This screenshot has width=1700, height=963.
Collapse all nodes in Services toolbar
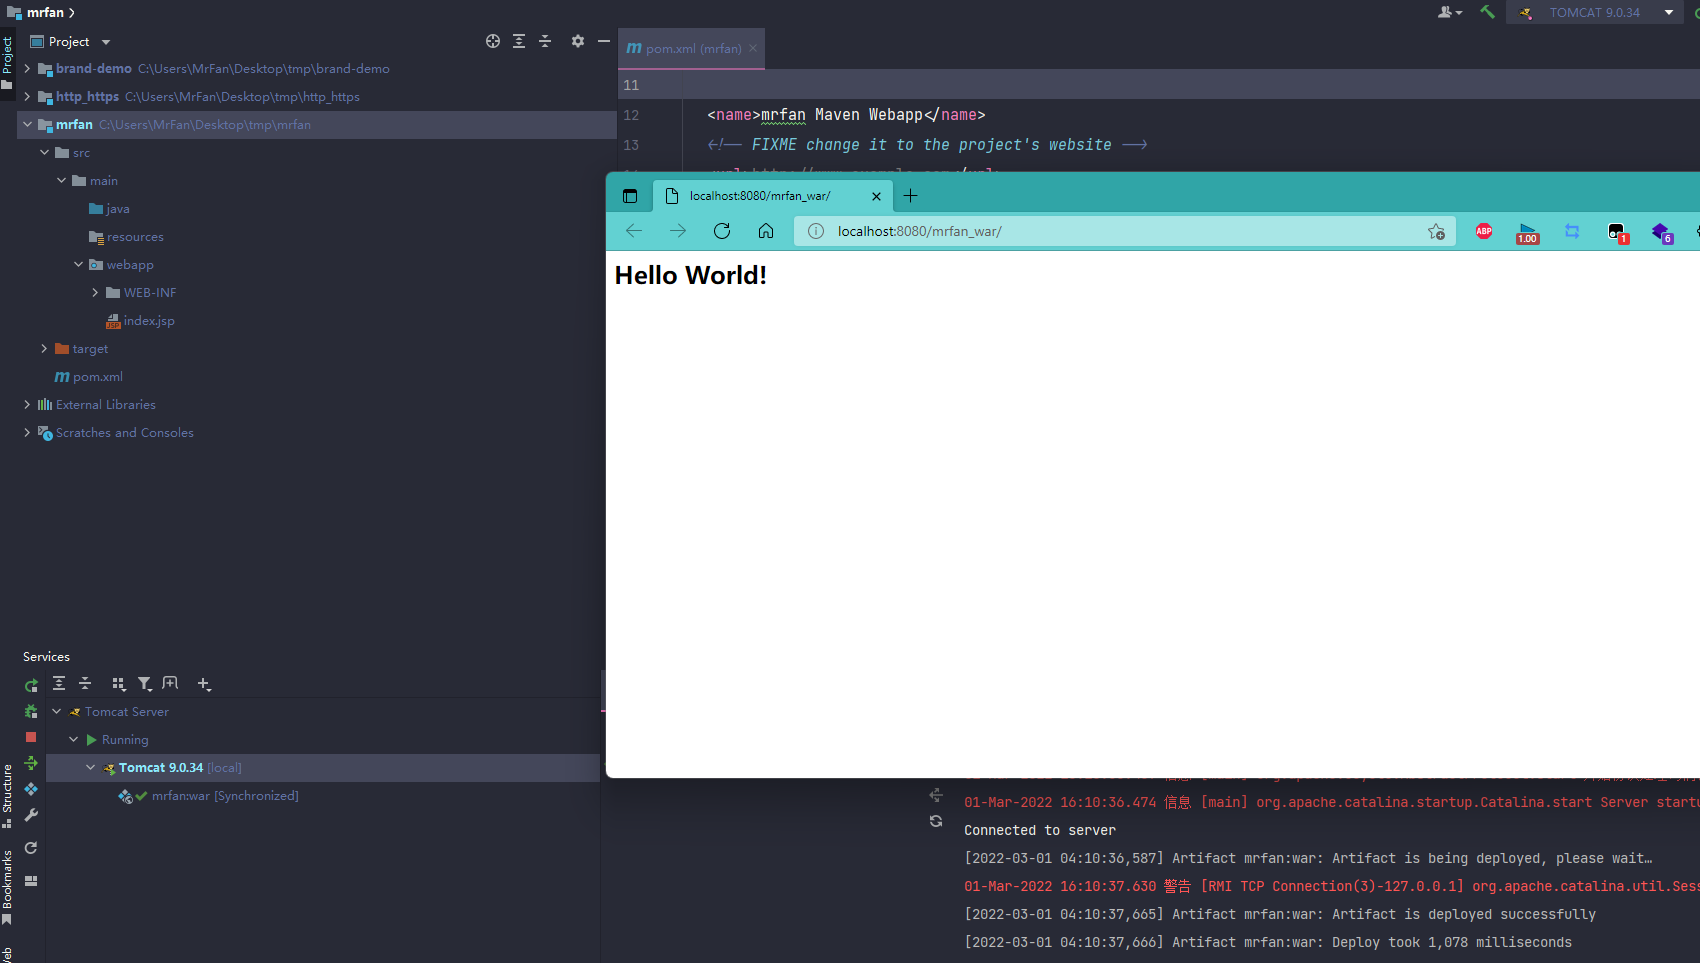click(x=85, y=683)
